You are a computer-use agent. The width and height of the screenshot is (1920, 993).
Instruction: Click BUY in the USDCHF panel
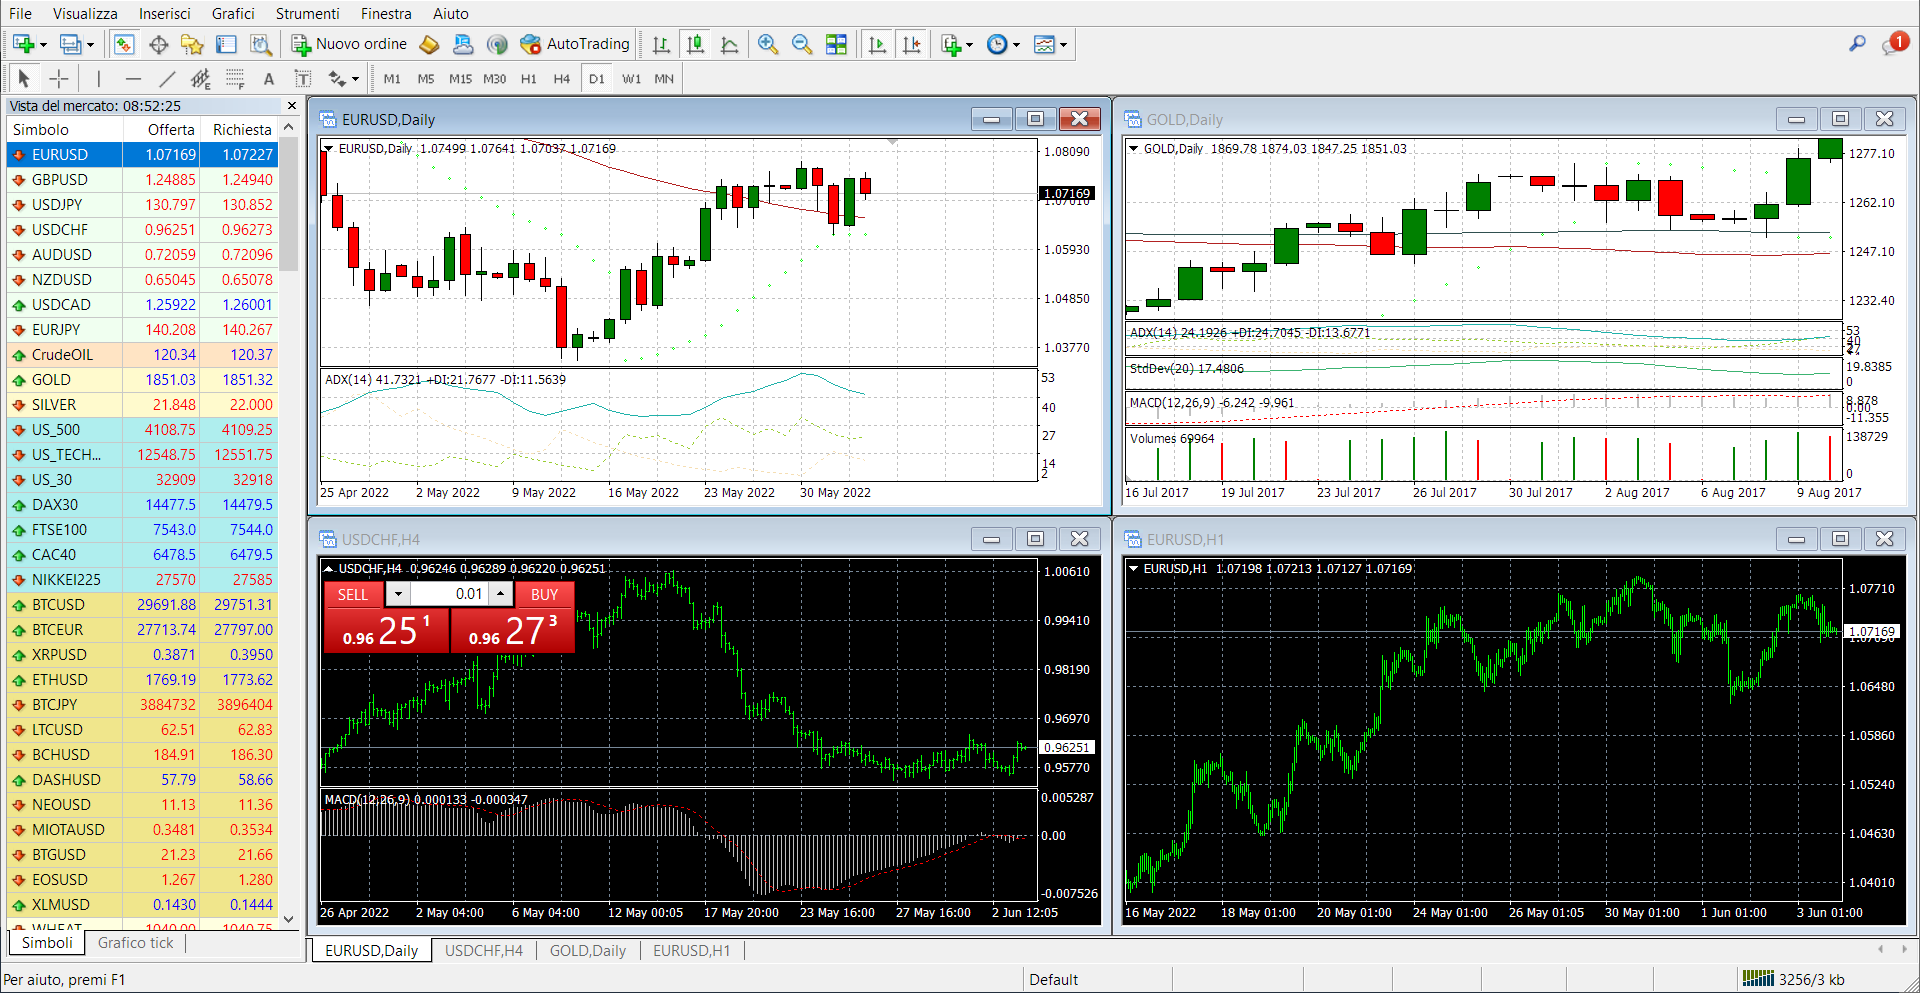point(544,594)
